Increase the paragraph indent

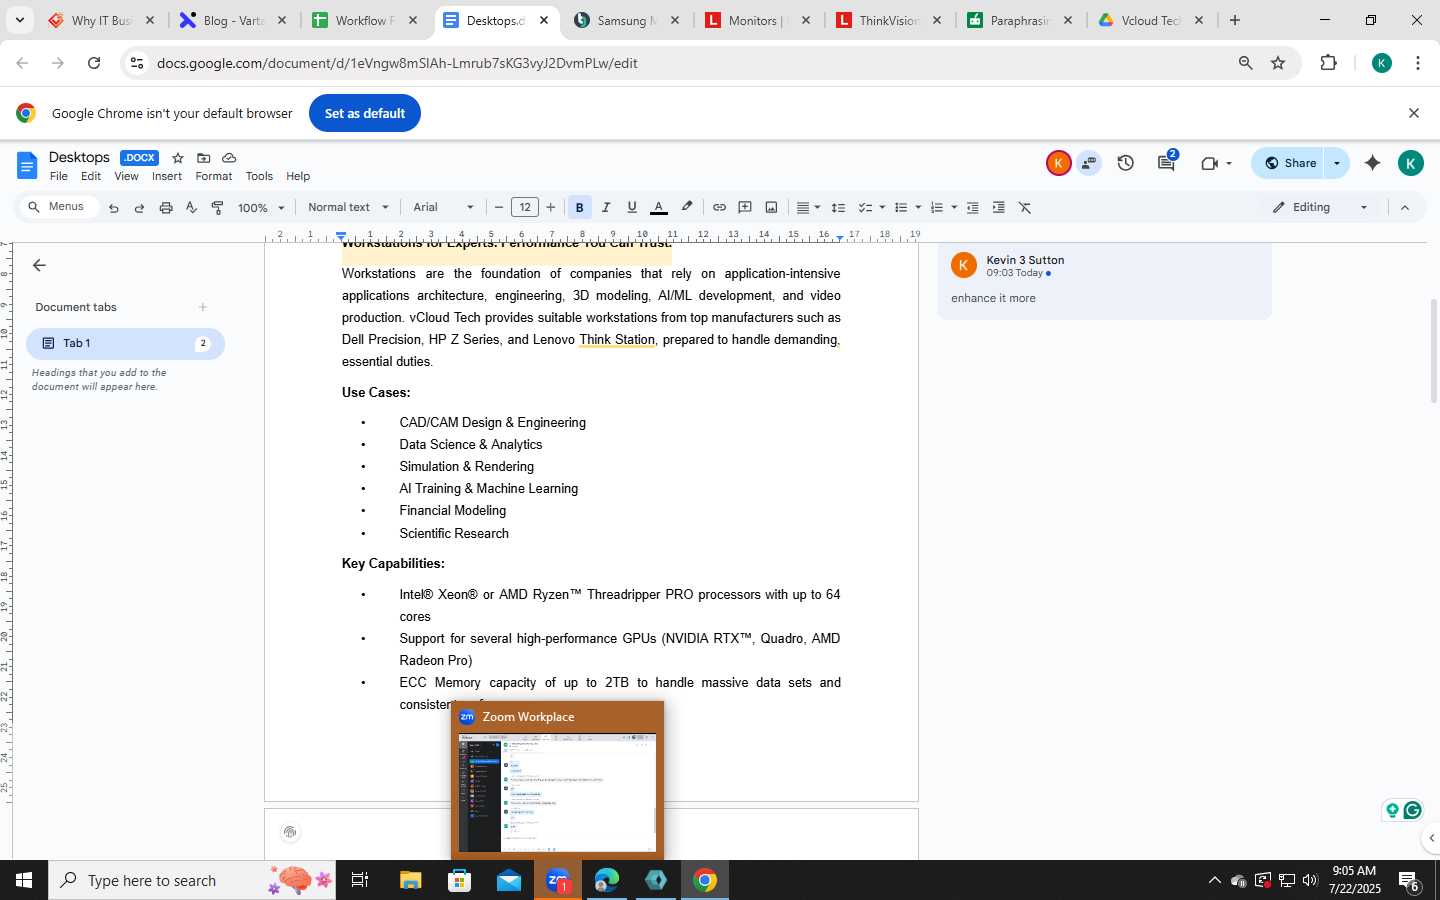[998, 208]
